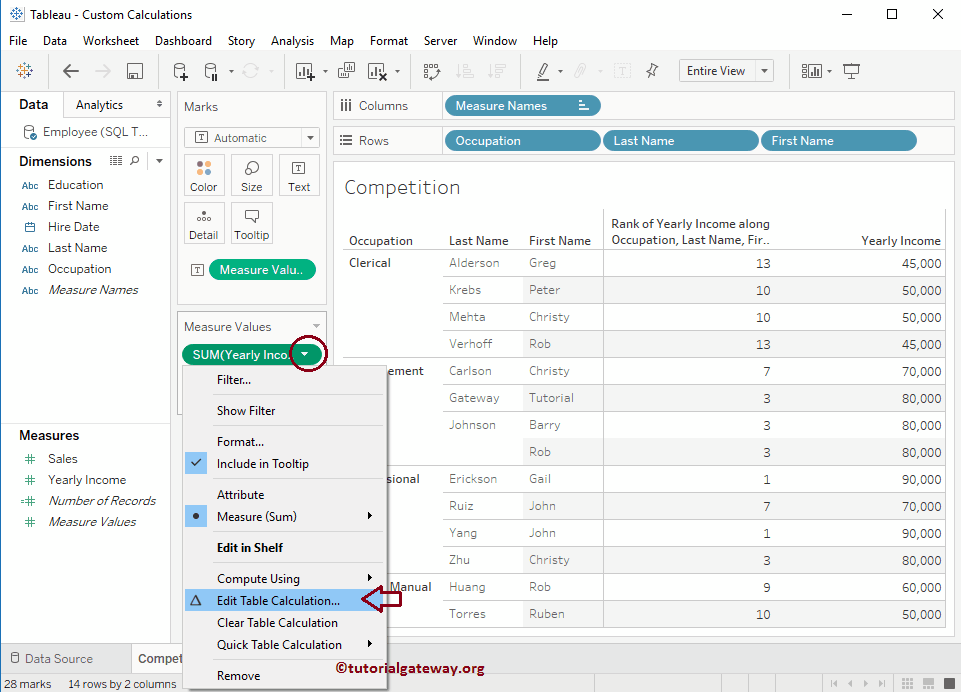Open the Size property on the Marks card
961x692 pixels.
pyautogui.click(x=251, y=175)
